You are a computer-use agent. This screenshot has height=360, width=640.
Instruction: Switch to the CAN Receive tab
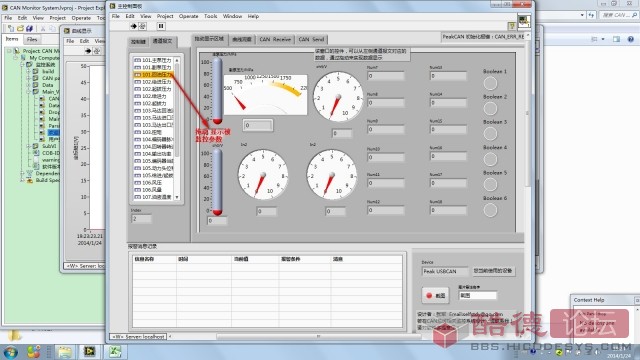pos(275,39)
